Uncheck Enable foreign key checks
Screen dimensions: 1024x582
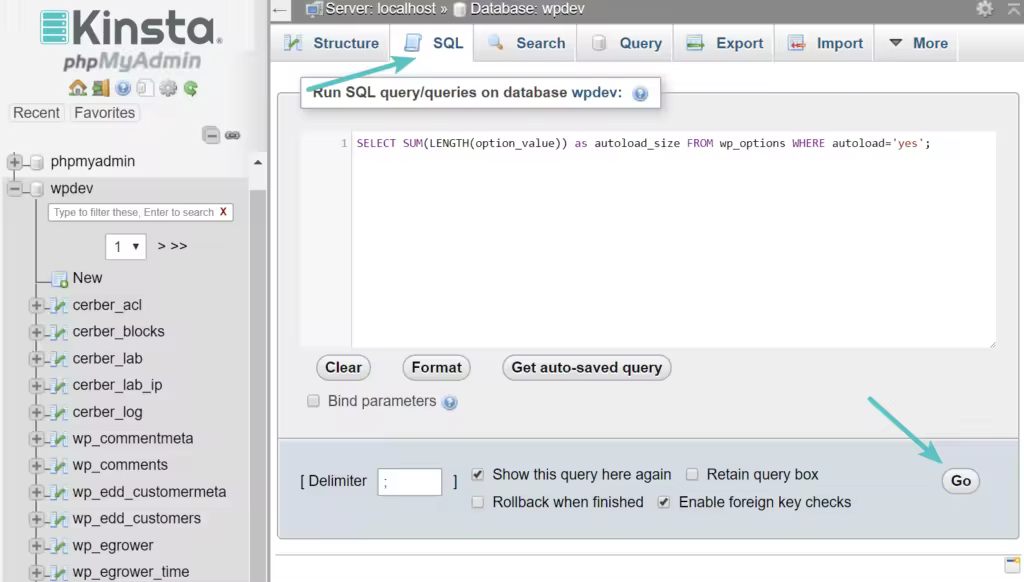[664, 502]
